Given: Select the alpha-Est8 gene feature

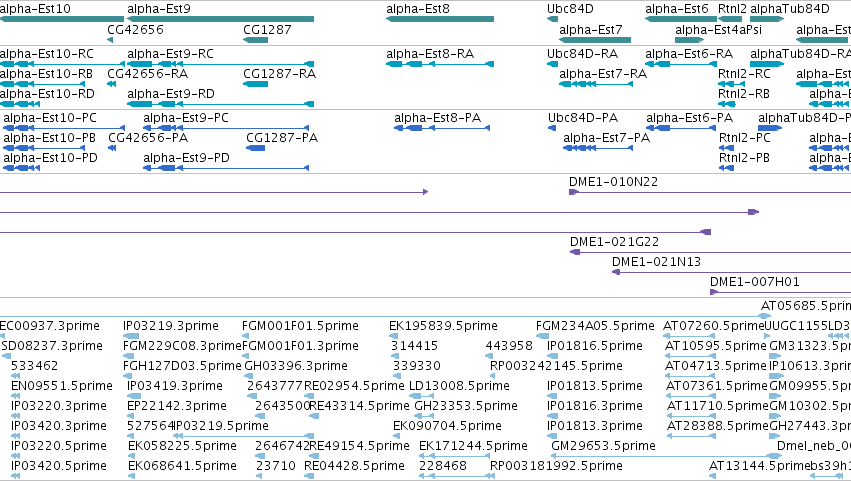Looking at the screenshot, I should (440, 19).
